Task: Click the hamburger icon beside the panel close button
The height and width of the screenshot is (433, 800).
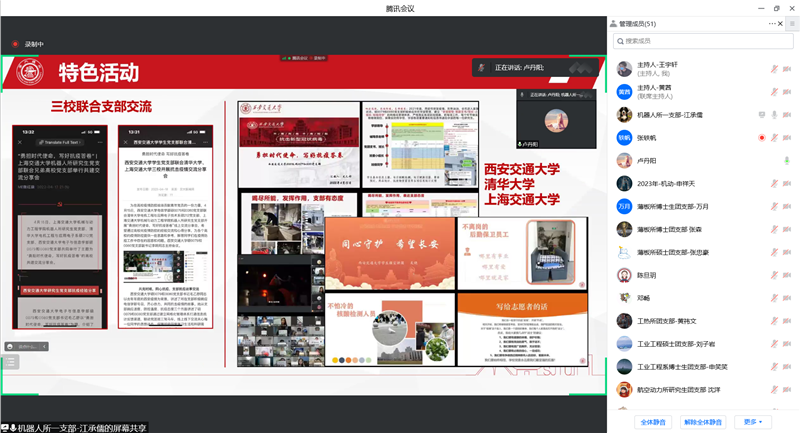Action: pos(792,23)
